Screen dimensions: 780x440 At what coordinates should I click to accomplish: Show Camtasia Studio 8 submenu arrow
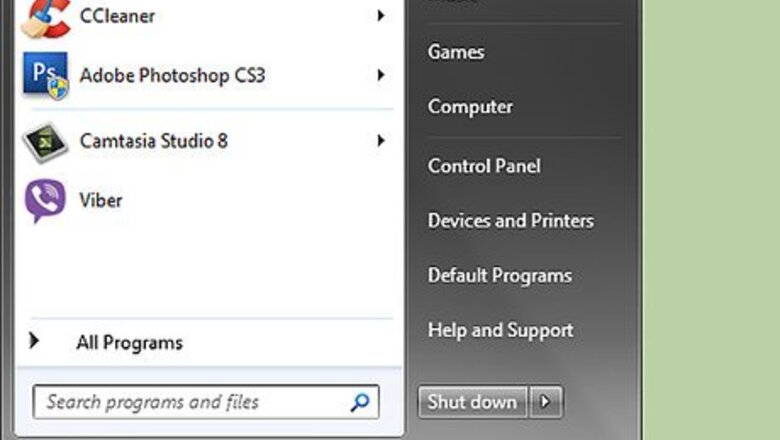click(381, 141)
